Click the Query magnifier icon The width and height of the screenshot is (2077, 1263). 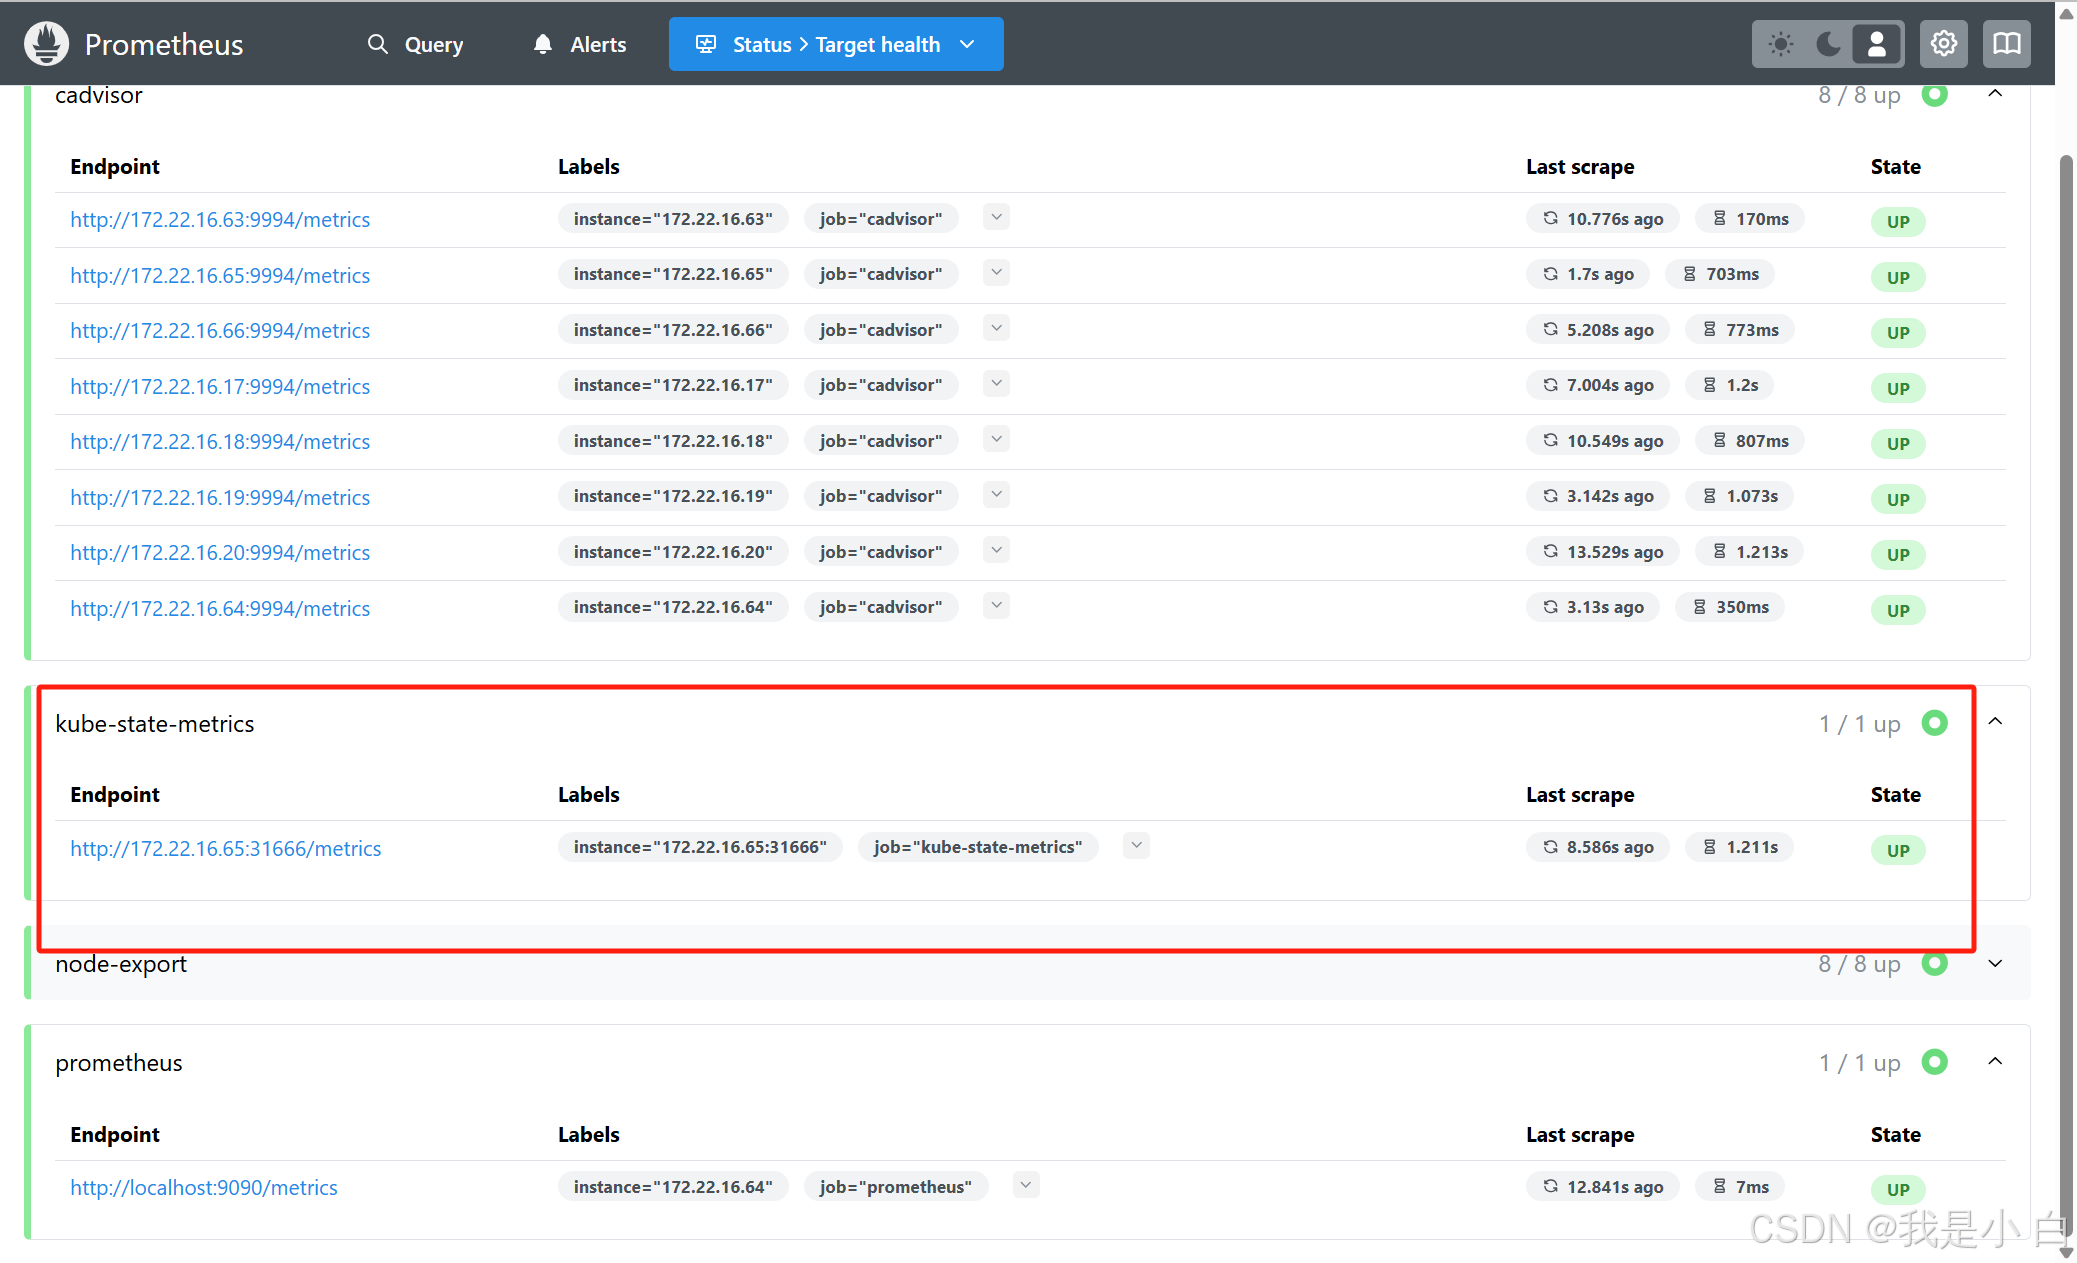point(377,44)
